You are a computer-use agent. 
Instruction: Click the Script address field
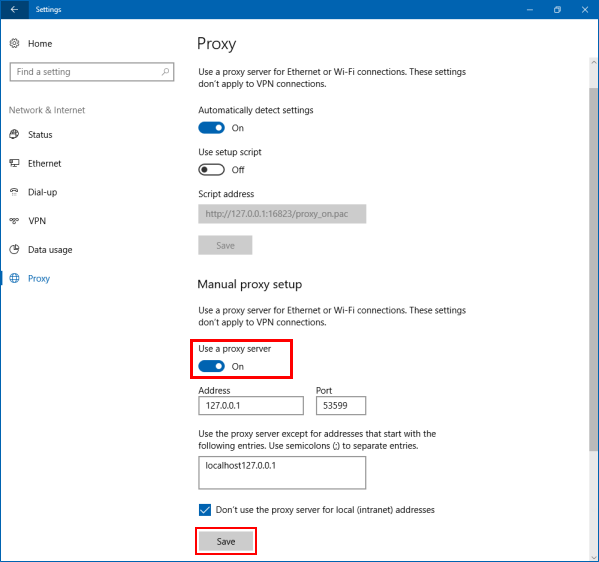pyautogui.click(x=282, y=214)
